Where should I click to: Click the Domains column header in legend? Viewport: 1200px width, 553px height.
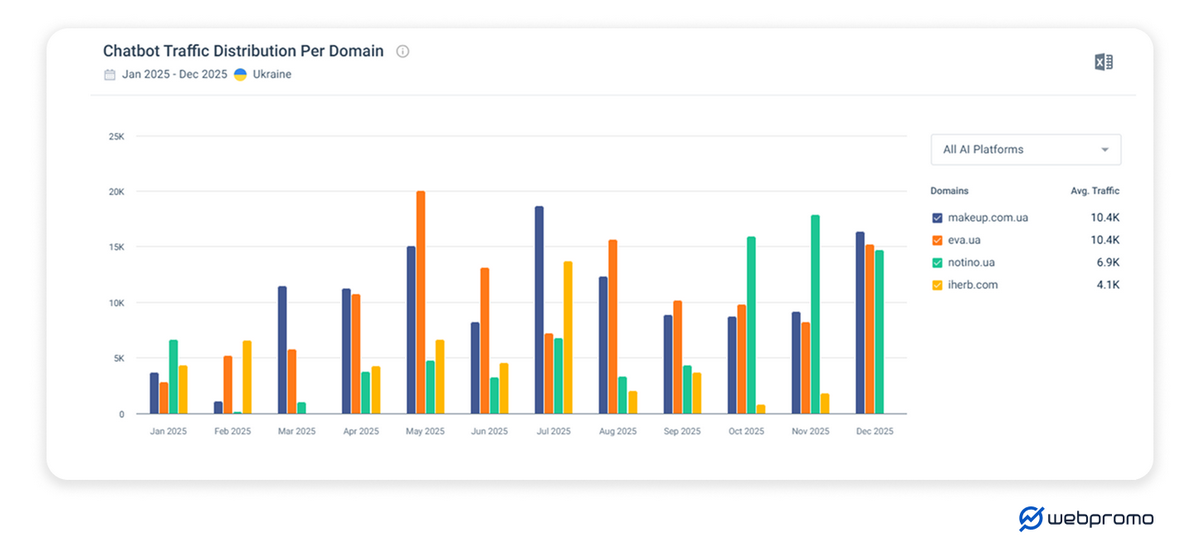[949, 191]
